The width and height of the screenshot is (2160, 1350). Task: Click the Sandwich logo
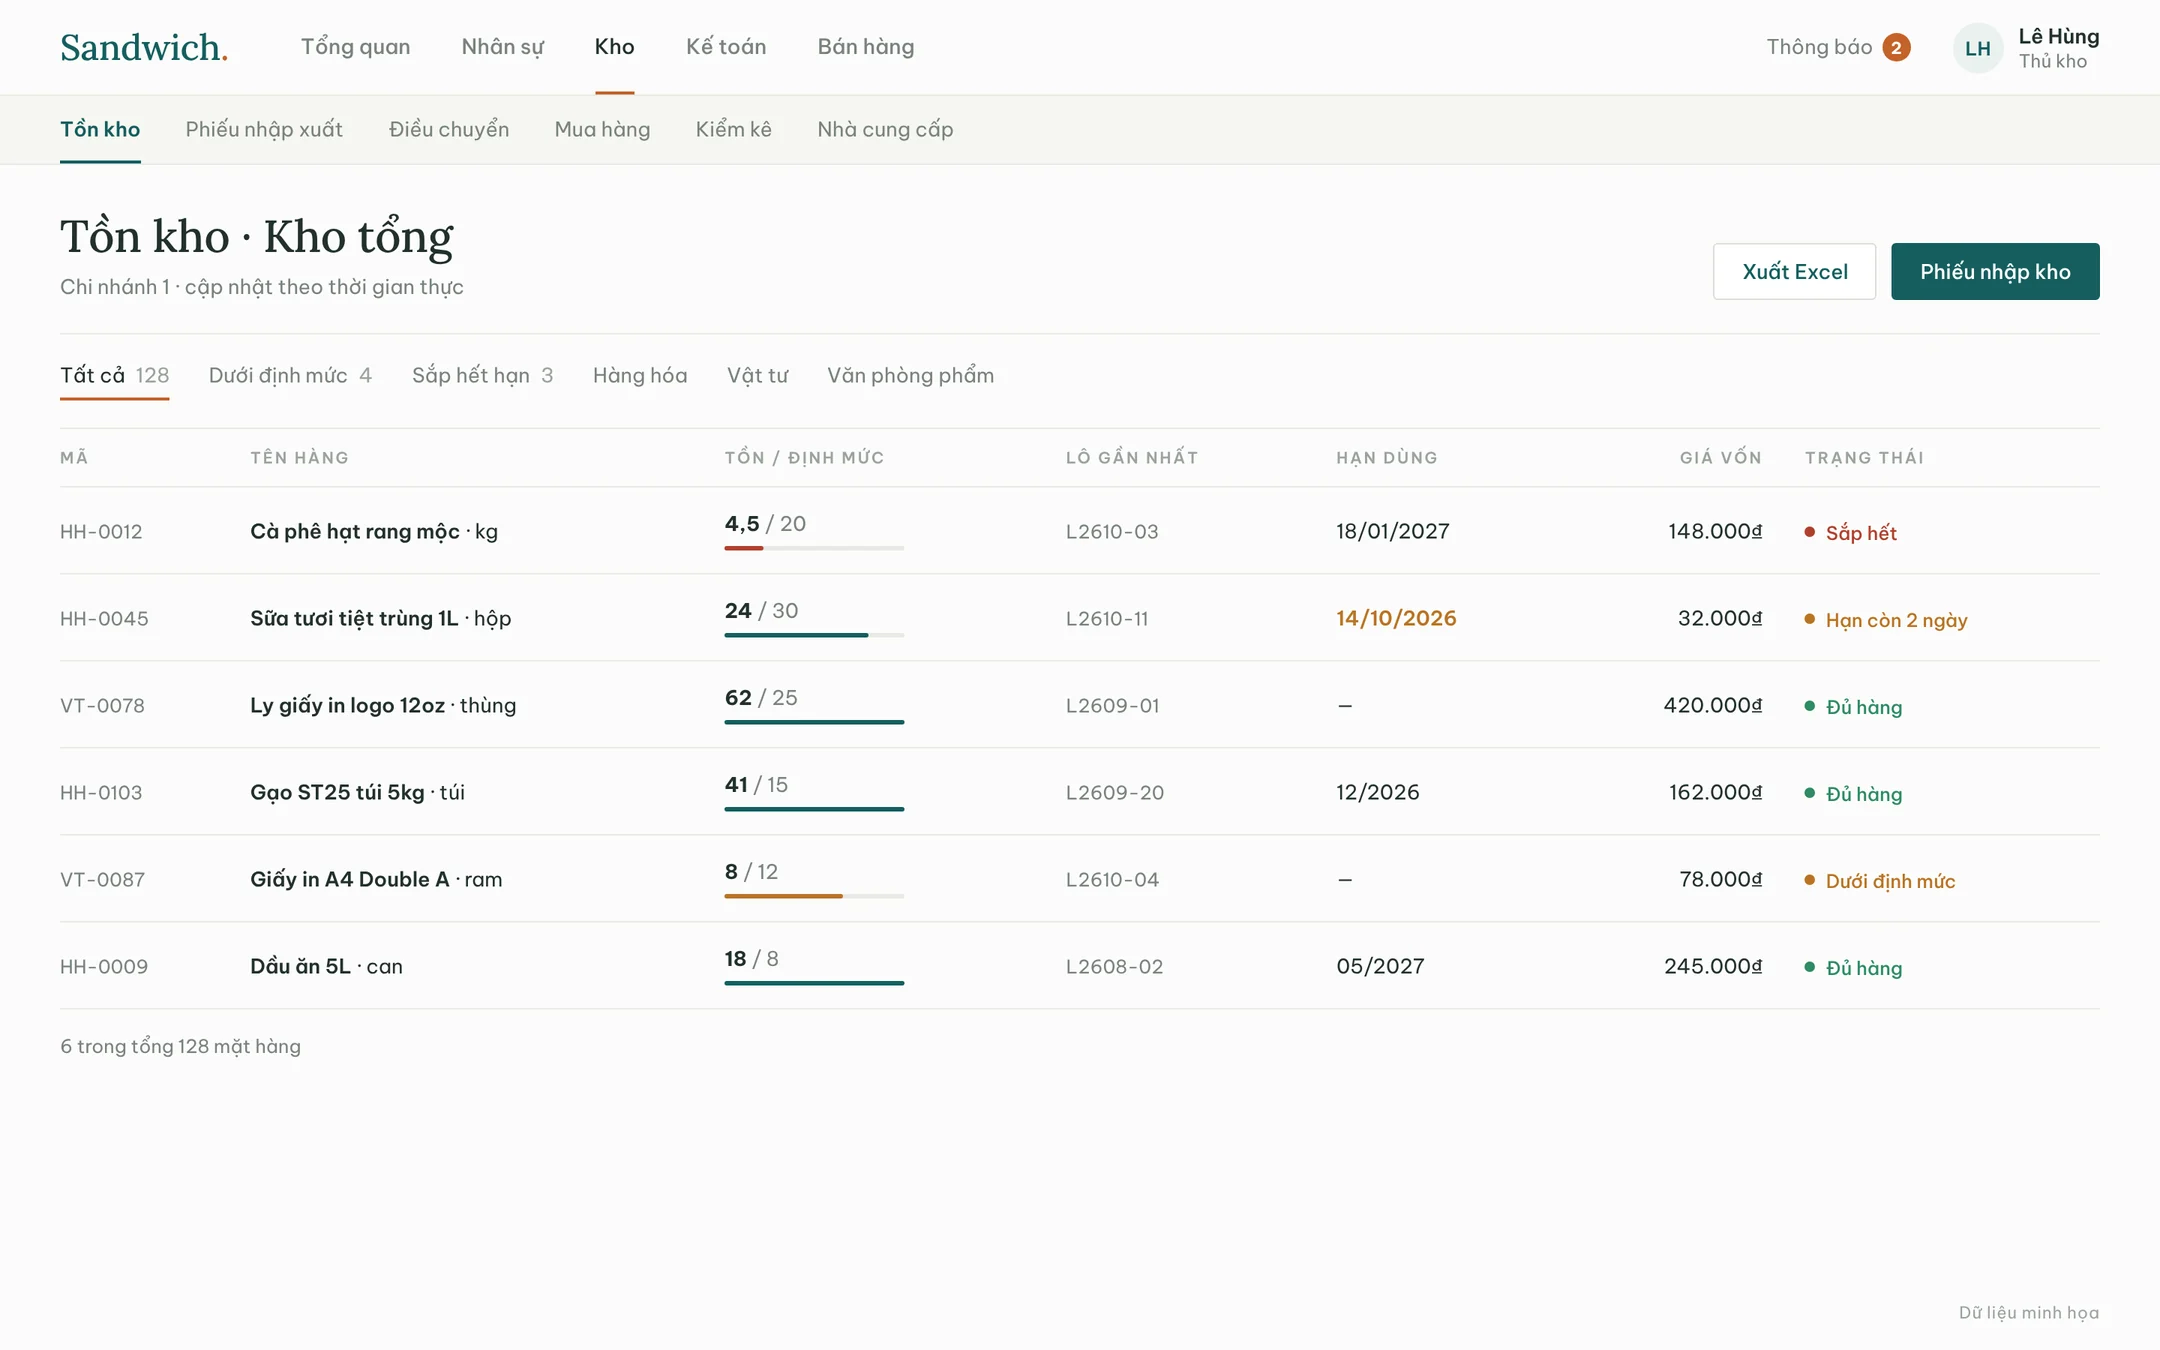(x=144, y=47)
